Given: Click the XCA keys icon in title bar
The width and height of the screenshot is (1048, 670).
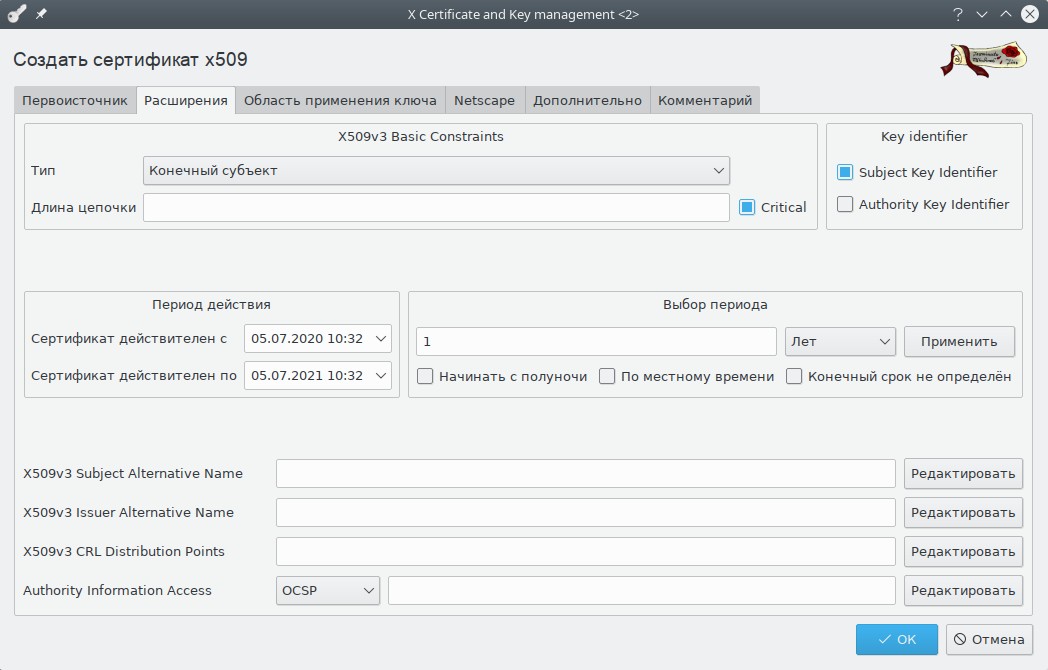Looking at the screenshot, I should 16,14.
